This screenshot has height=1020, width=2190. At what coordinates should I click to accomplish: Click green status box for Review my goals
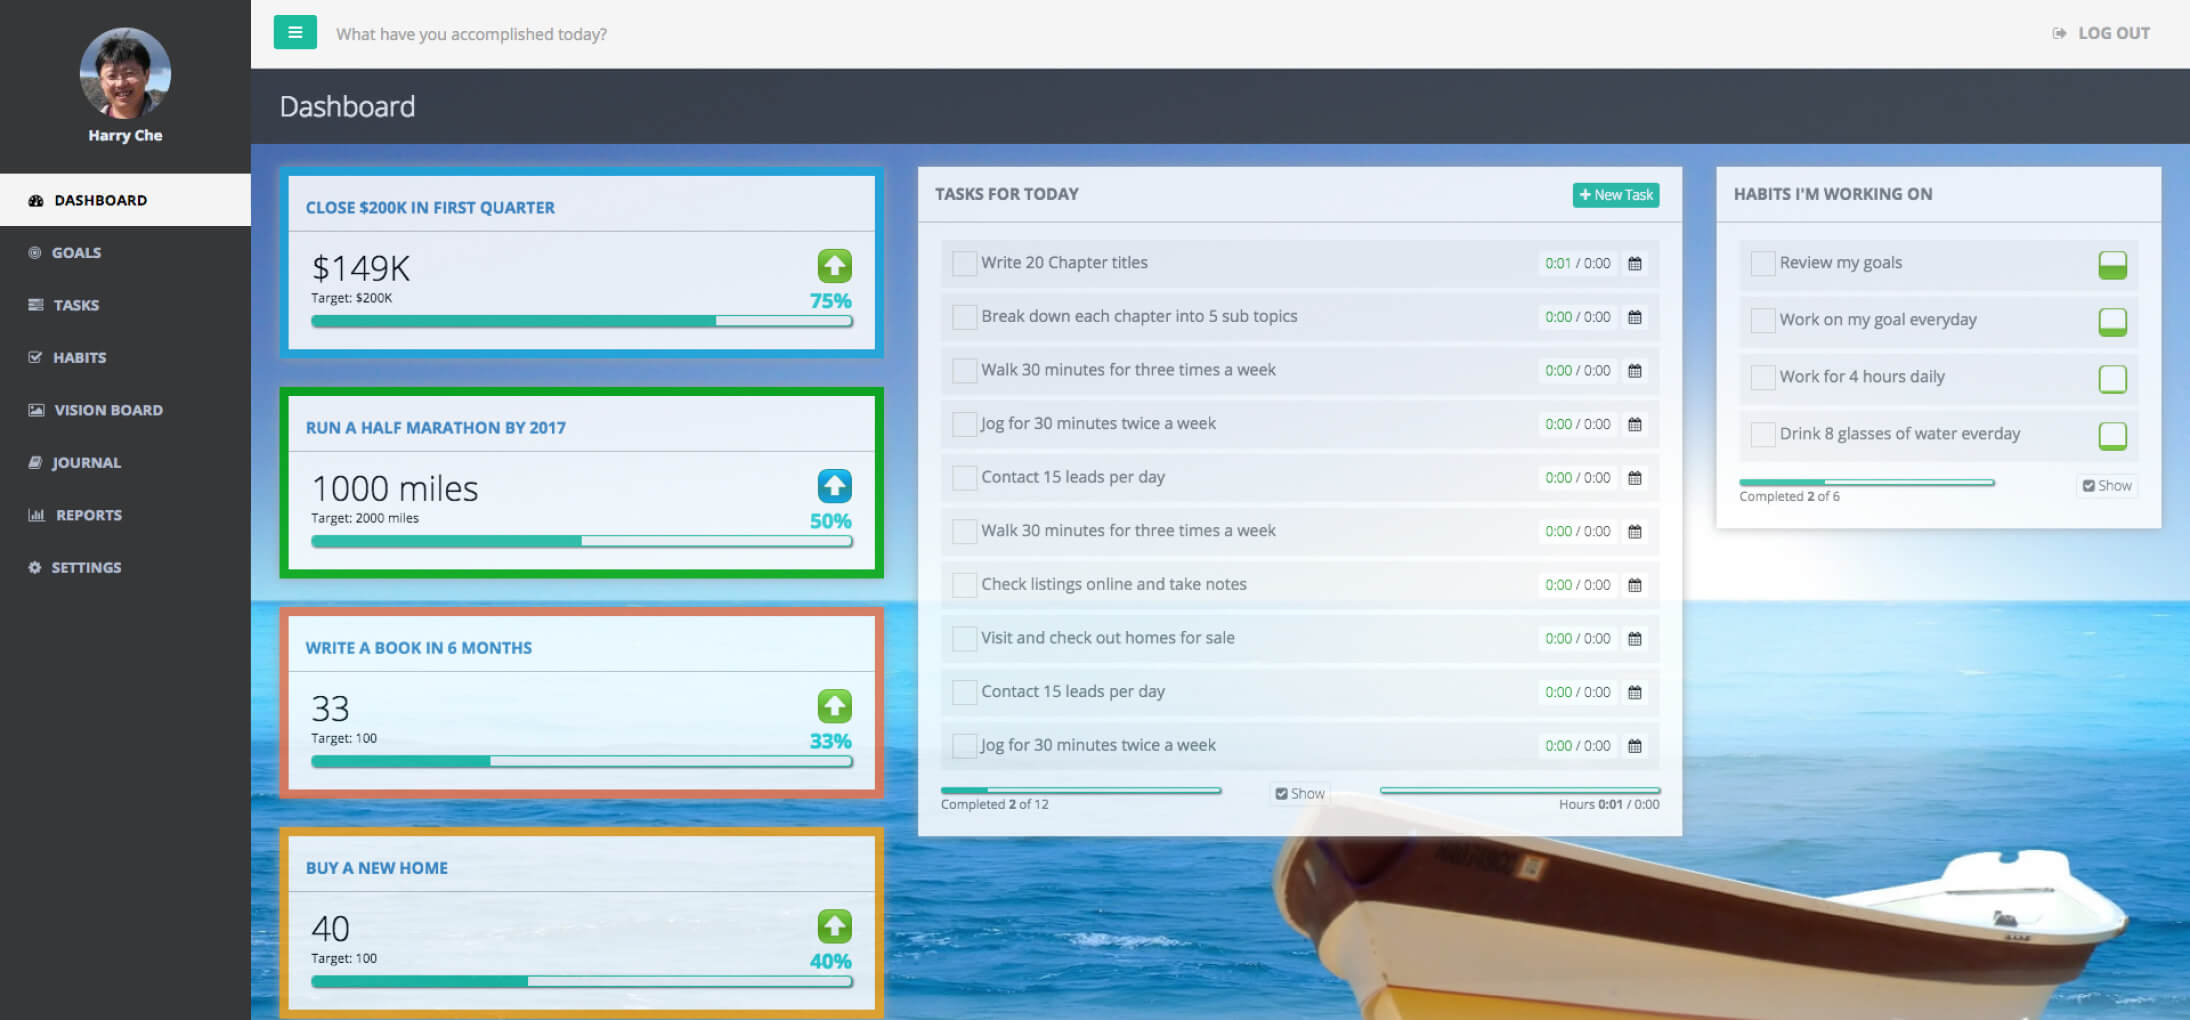point(2112,265)
